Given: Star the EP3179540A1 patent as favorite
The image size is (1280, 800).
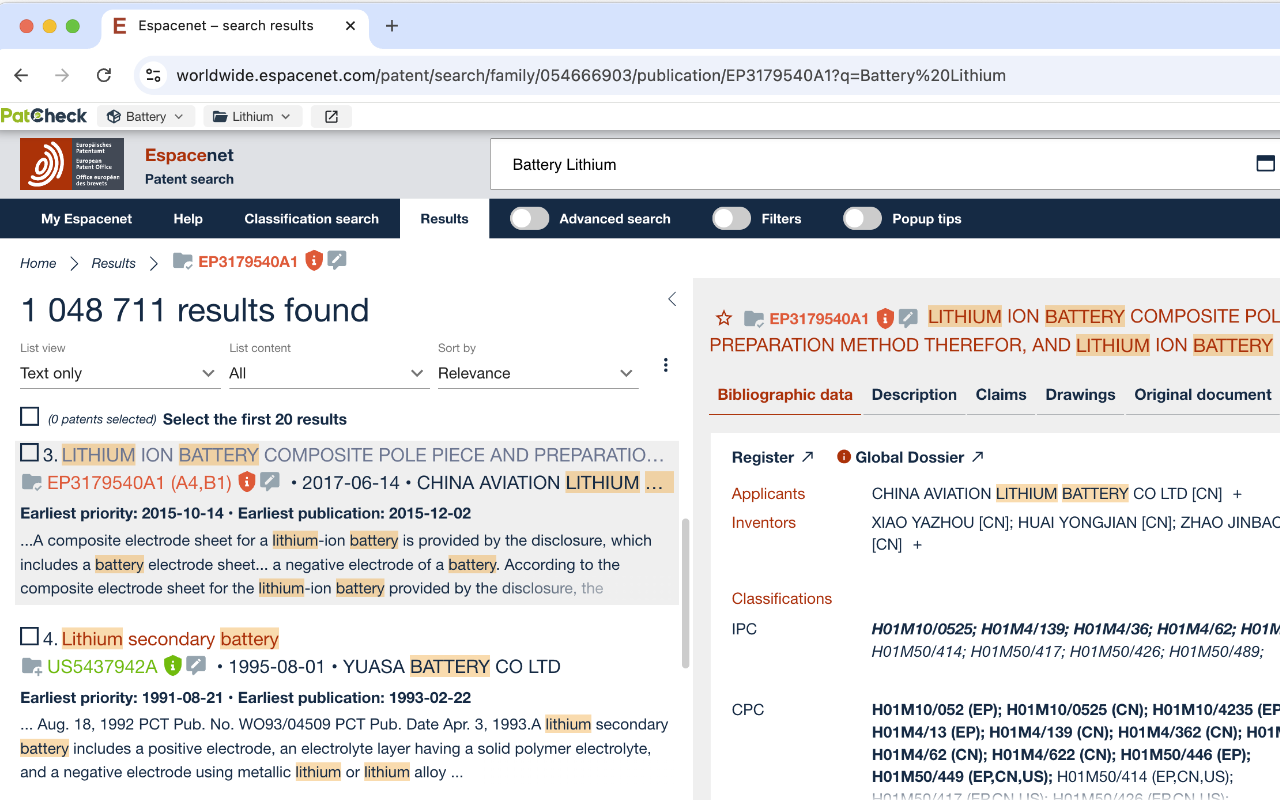Looking at the screenshot, I should coord(724,318).
